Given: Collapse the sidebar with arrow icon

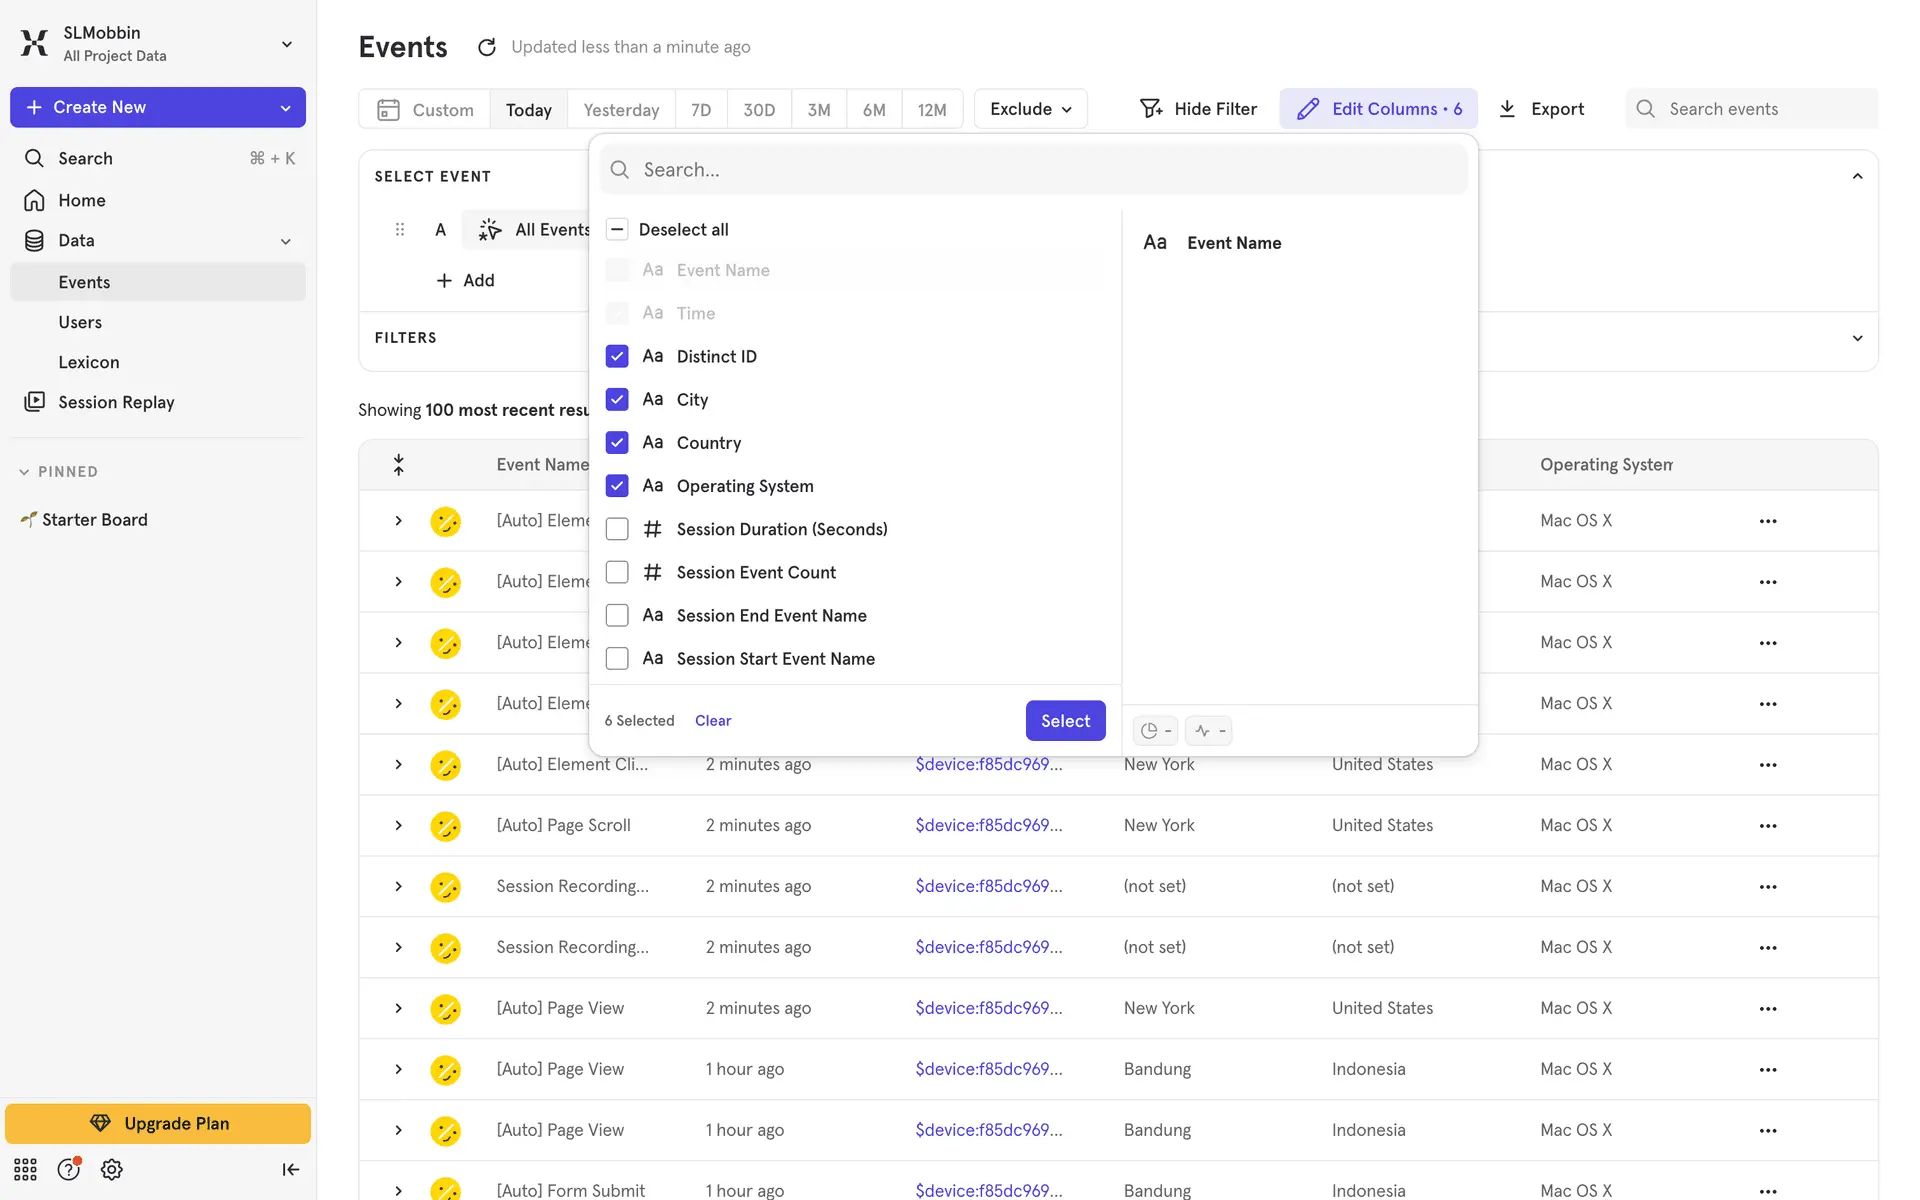Looking at the screenshot, I should (x=290, y=1169).
